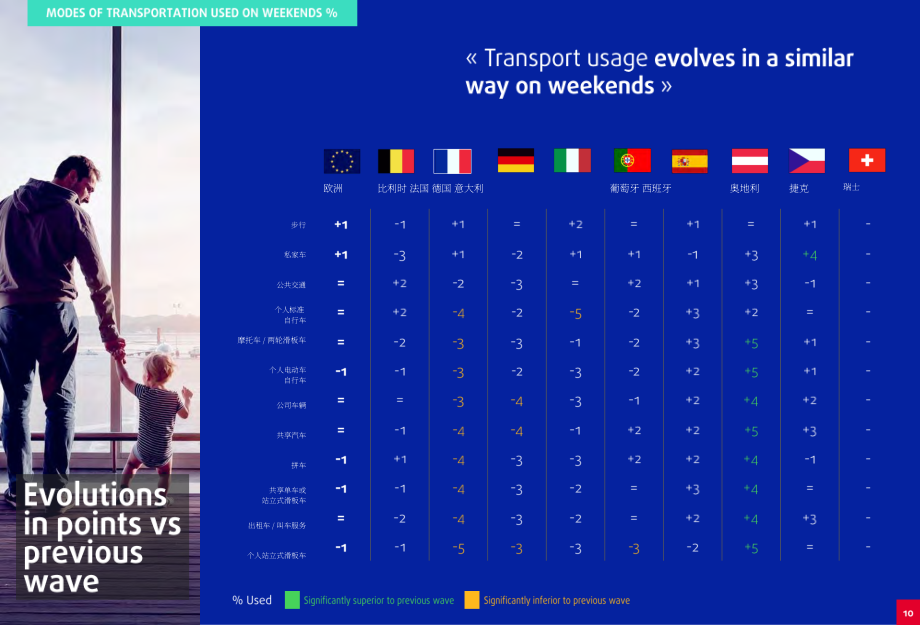Screen dimensions: 920x625
Task: Click 'Significantly superior to previous wave' legend text
Action: pyautogui.click(x=379, y=600)
